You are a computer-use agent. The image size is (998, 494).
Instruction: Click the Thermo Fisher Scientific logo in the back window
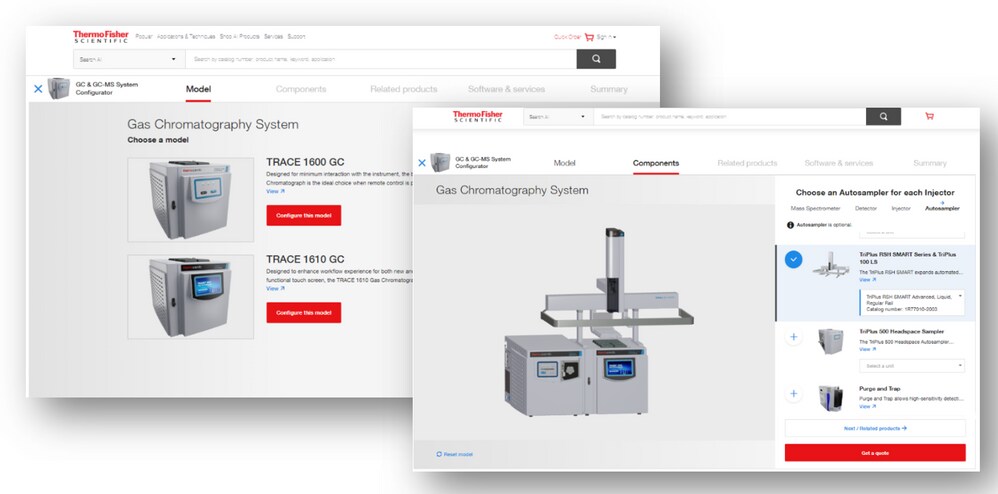[97, 37]
